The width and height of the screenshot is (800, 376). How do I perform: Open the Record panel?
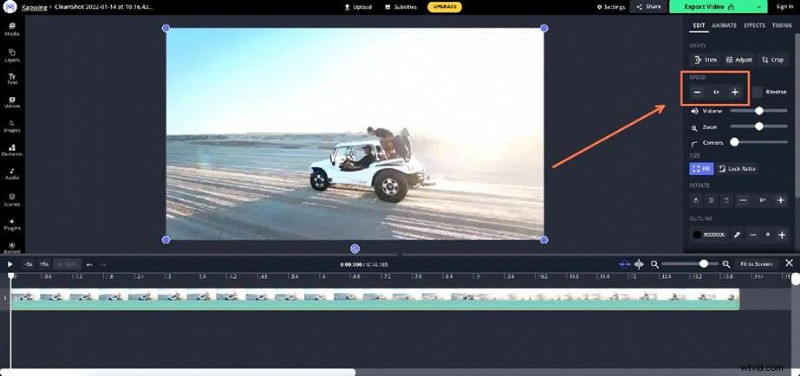point(12,248)
